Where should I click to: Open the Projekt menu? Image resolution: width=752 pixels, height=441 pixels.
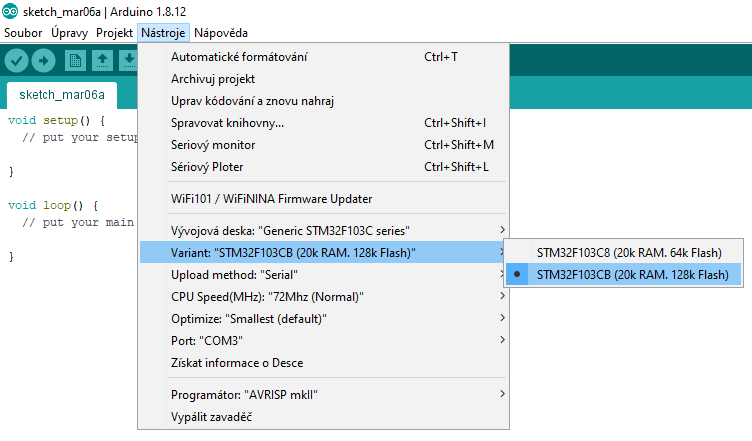(x=114, y=33)
